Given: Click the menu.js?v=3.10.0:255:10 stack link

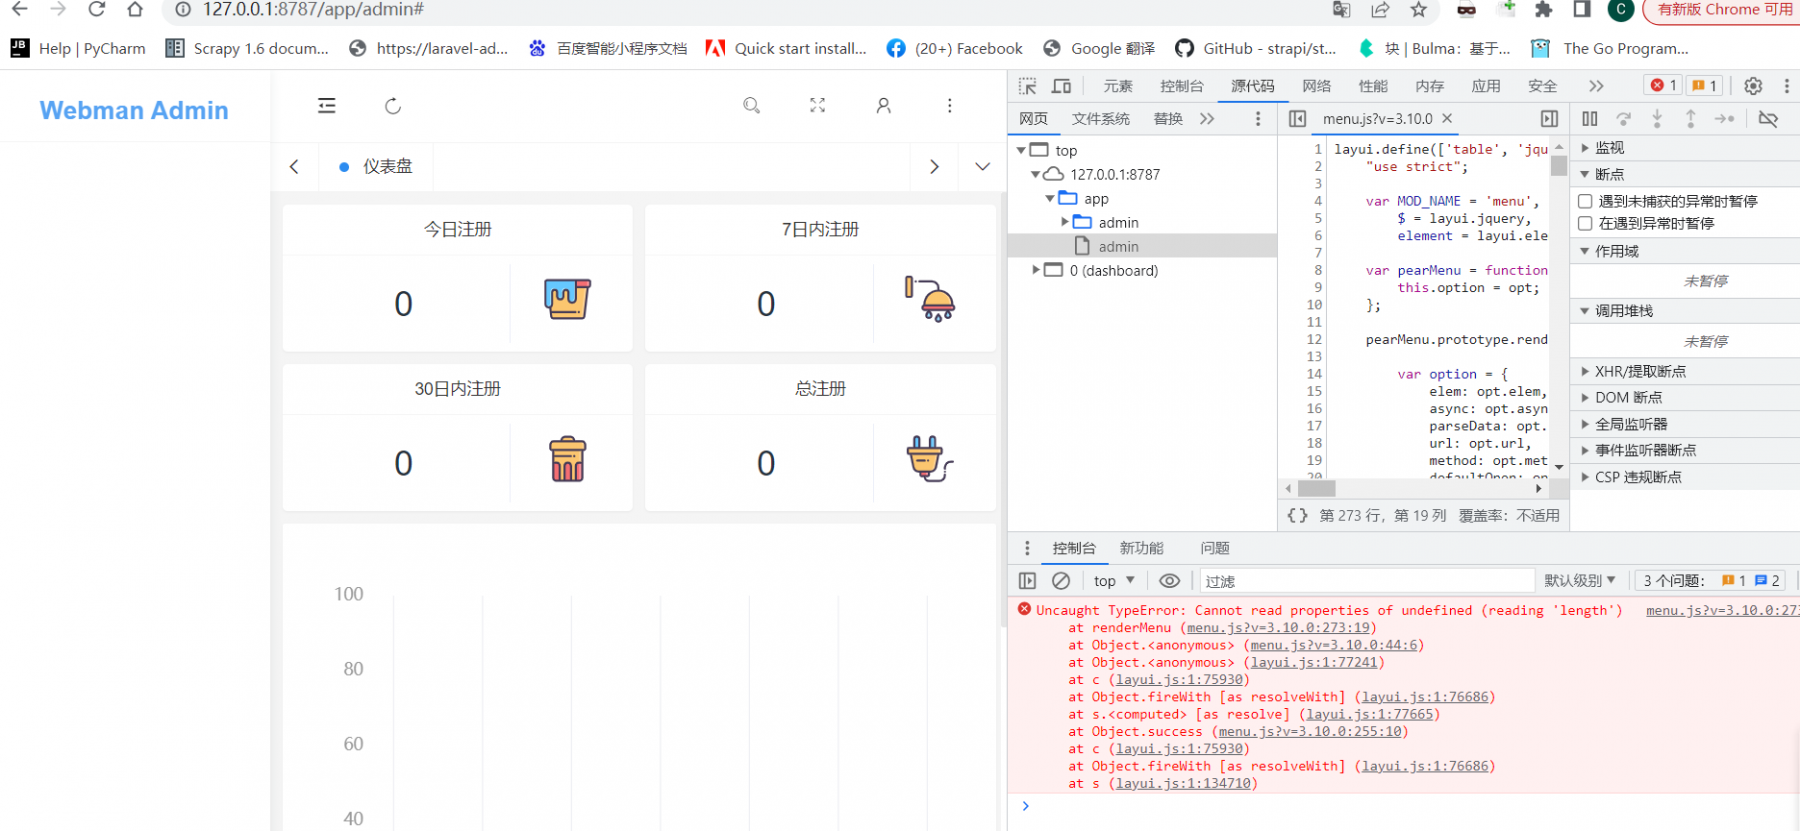Looking at the screenshot, I should 1310,732.
